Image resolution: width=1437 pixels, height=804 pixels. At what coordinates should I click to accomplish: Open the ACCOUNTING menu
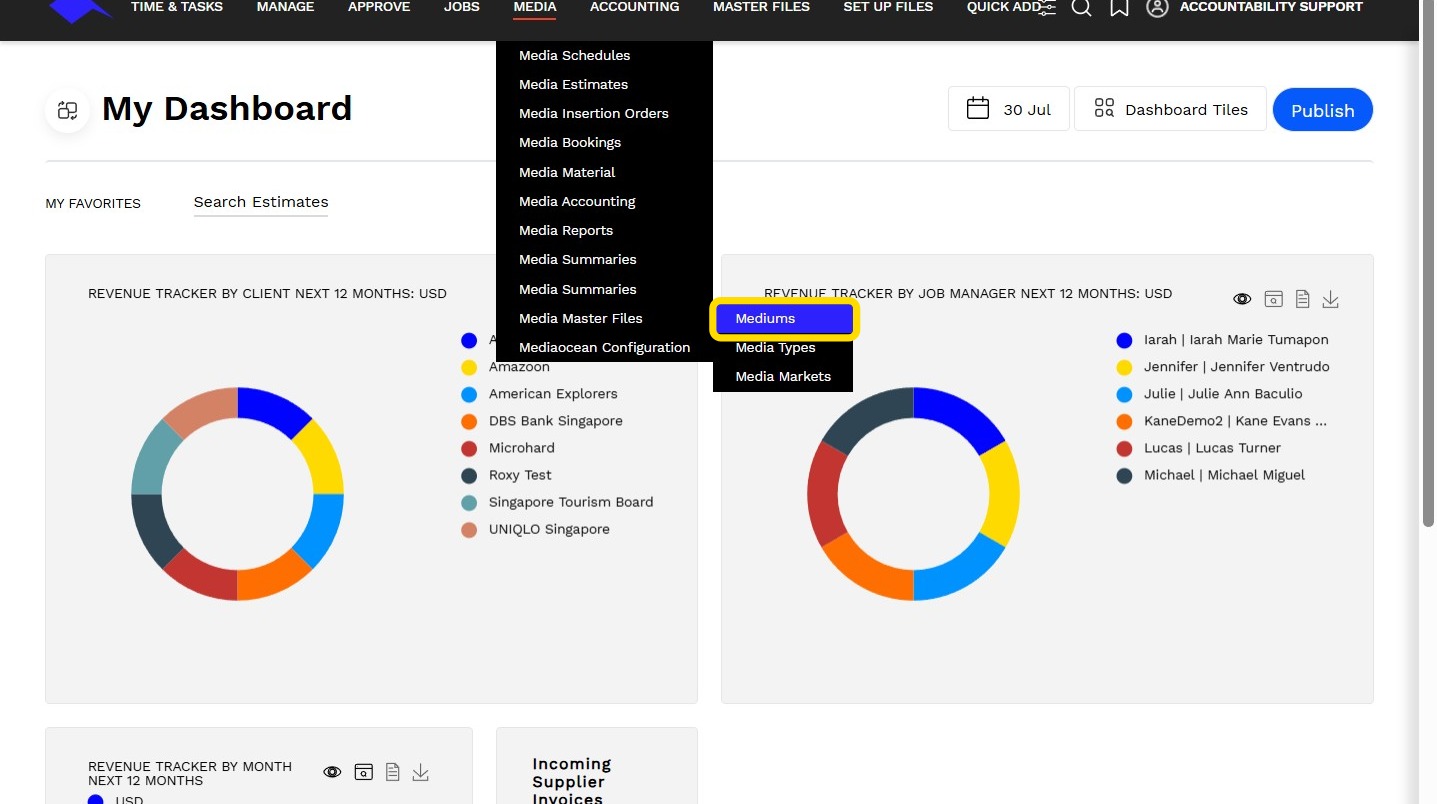tap(634, 7)
